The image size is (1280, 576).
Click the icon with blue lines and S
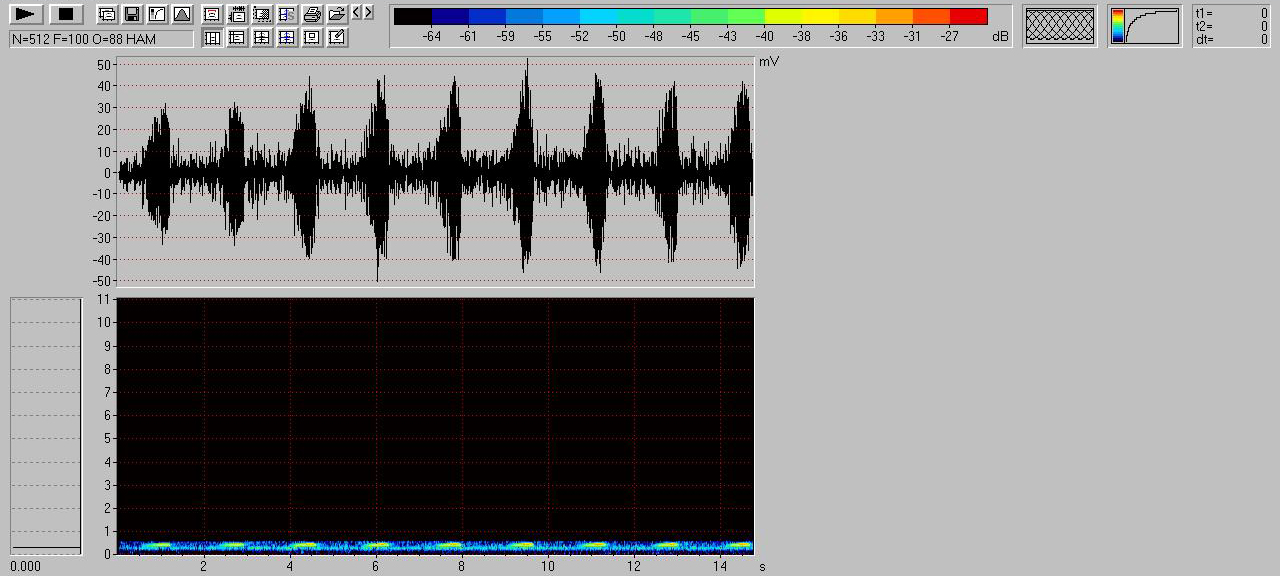286,14
